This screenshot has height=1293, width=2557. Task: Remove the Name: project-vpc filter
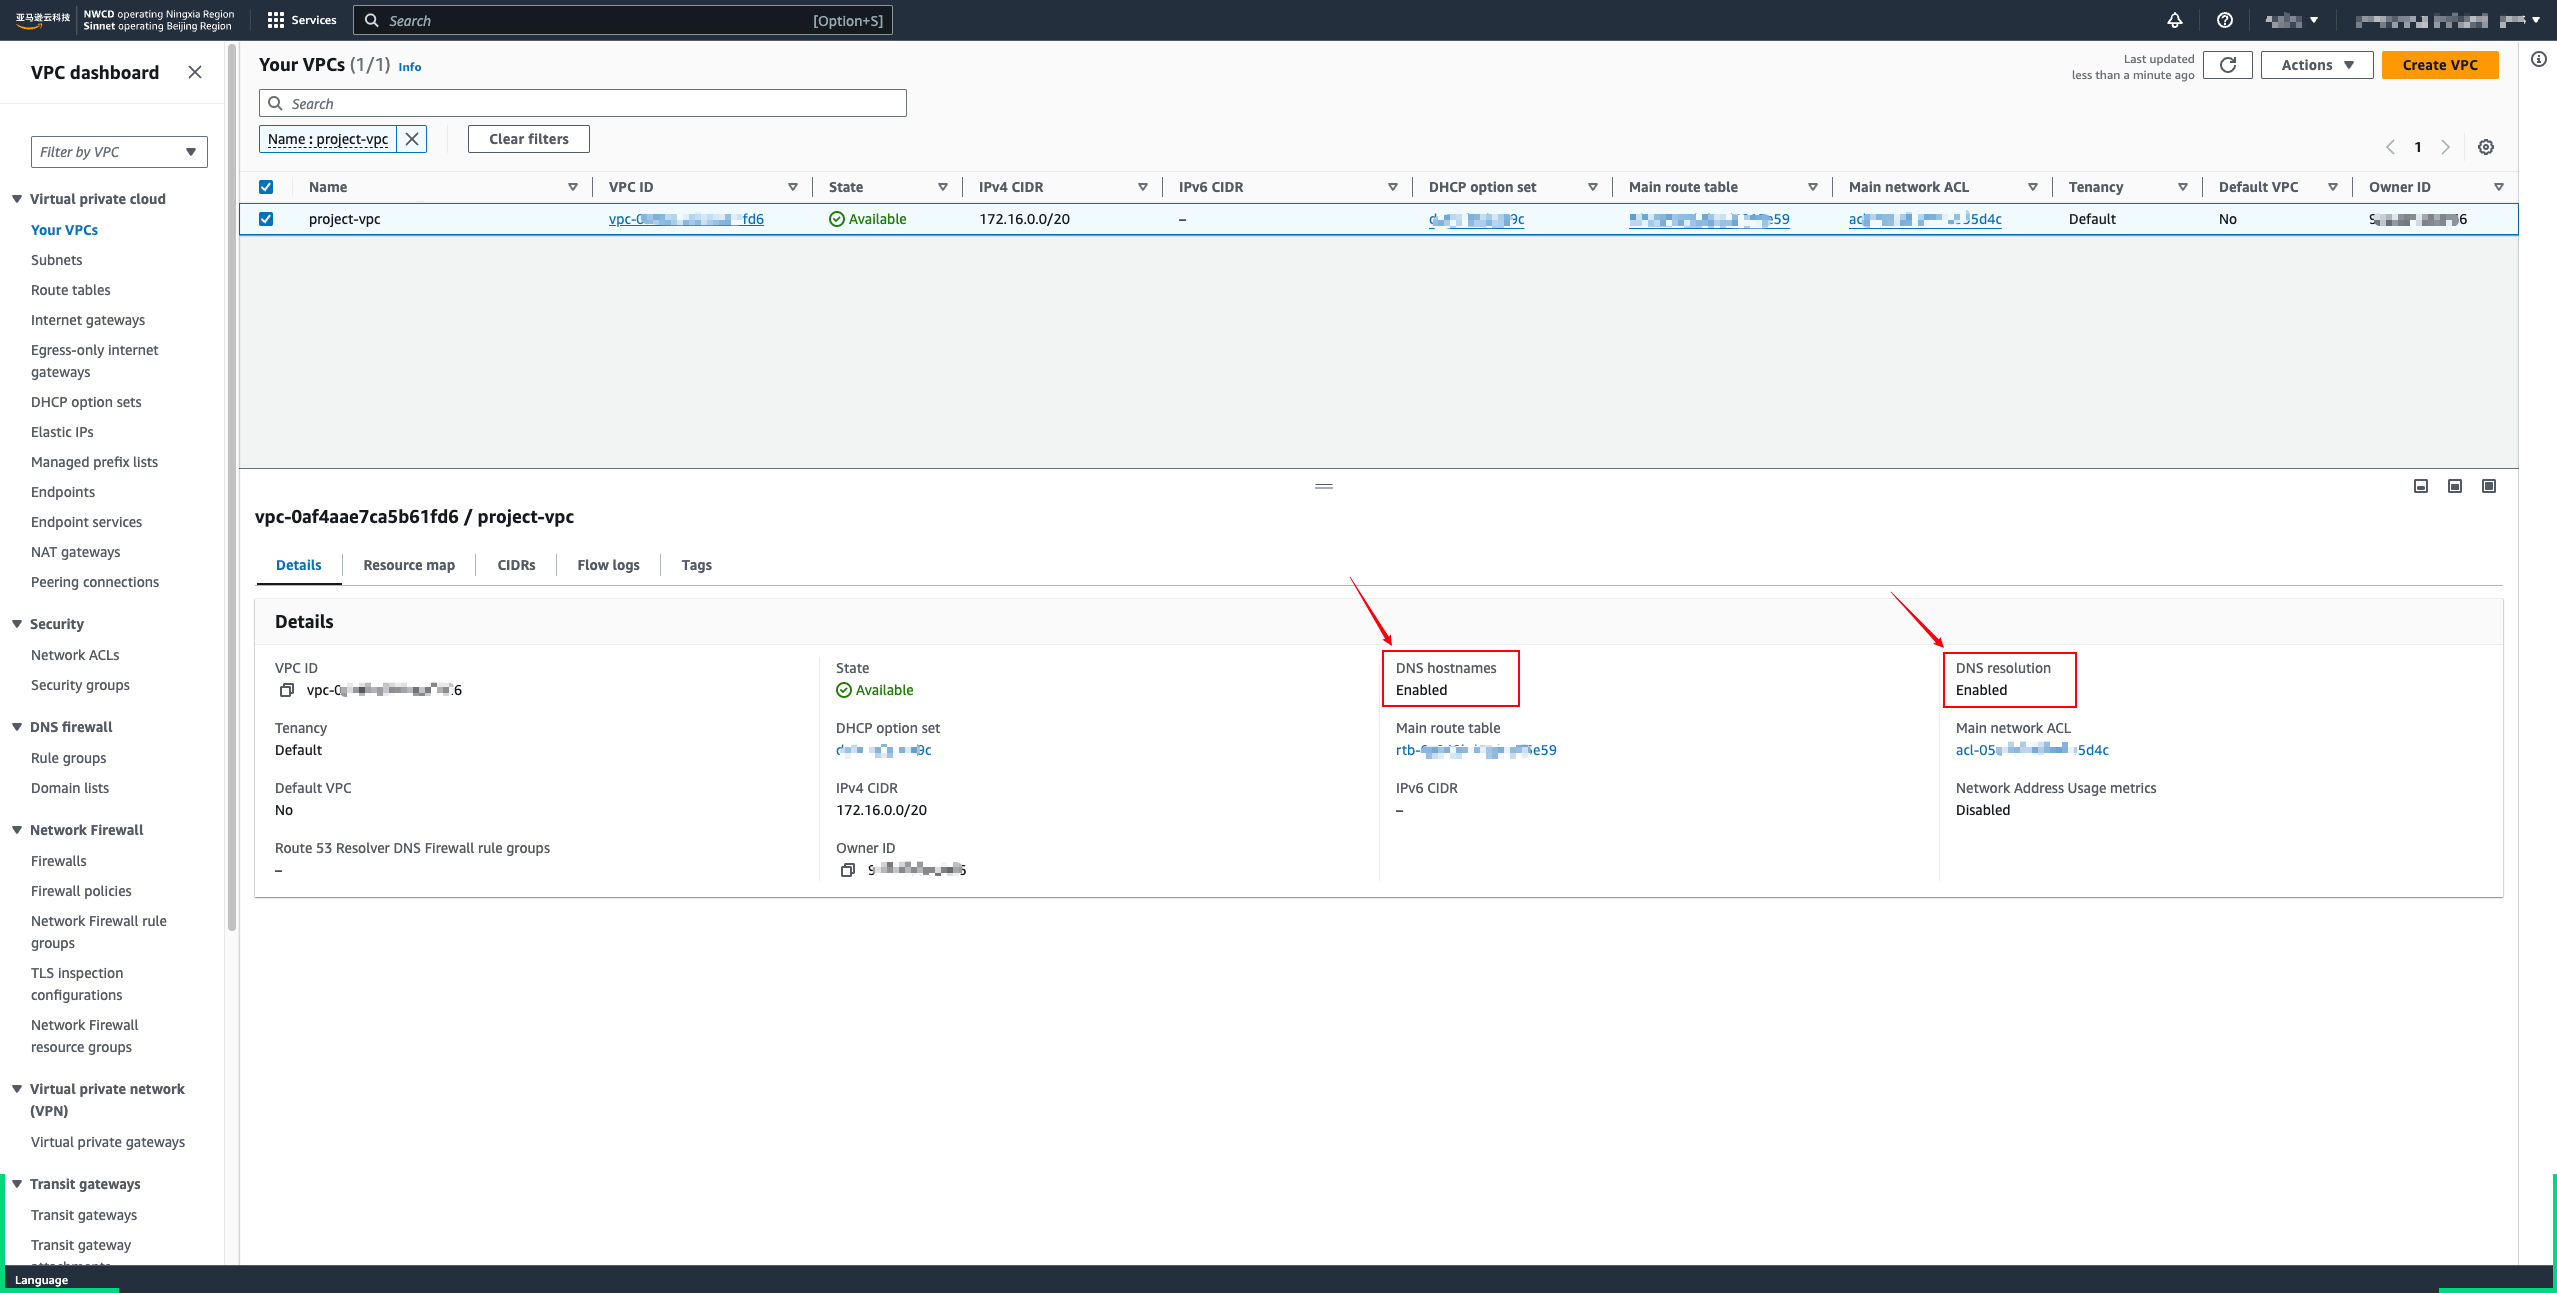click(412, 139)
